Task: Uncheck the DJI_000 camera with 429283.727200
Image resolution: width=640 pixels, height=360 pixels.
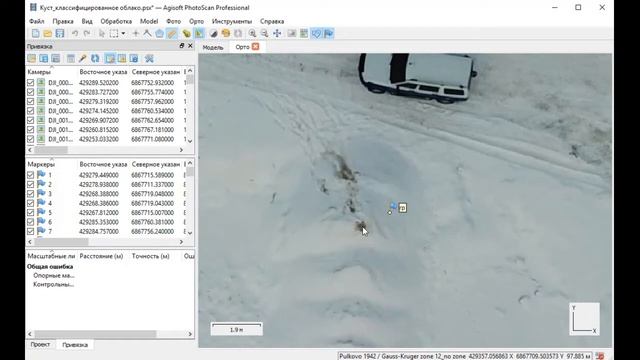Action: pos(31,92)
